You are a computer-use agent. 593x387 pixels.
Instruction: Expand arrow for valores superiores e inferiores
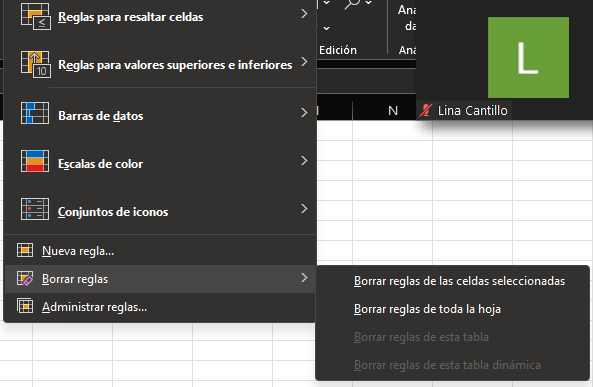tap(304, 62)
